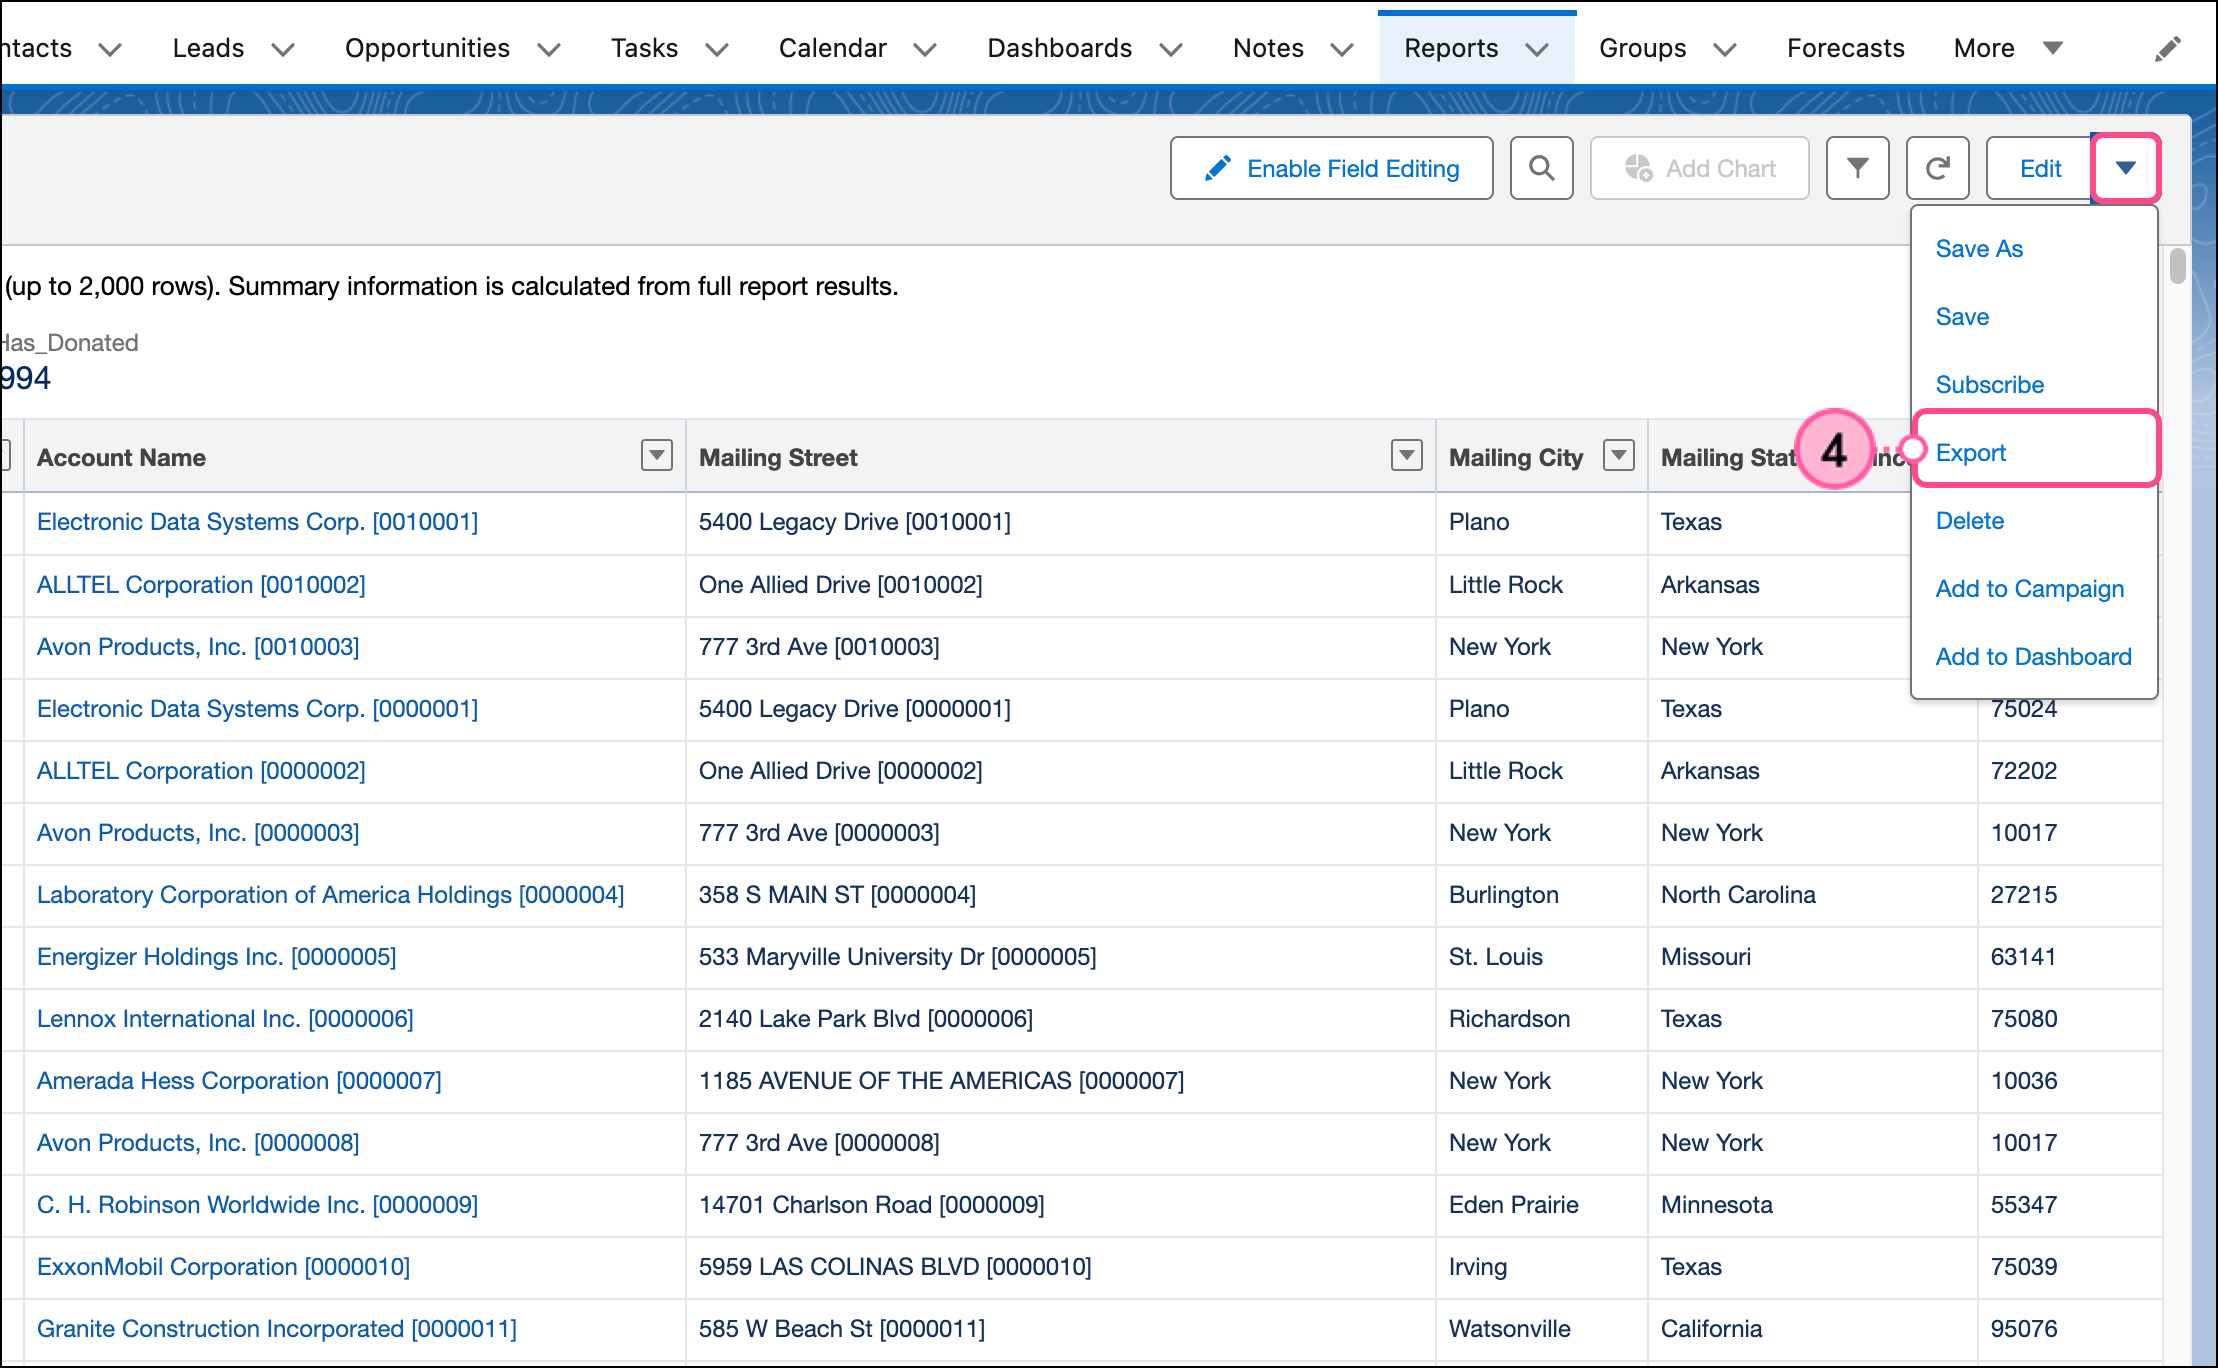The image size is (2218, 1368).
Task: Expand the Tasks tab chevron
Action: 717,49
